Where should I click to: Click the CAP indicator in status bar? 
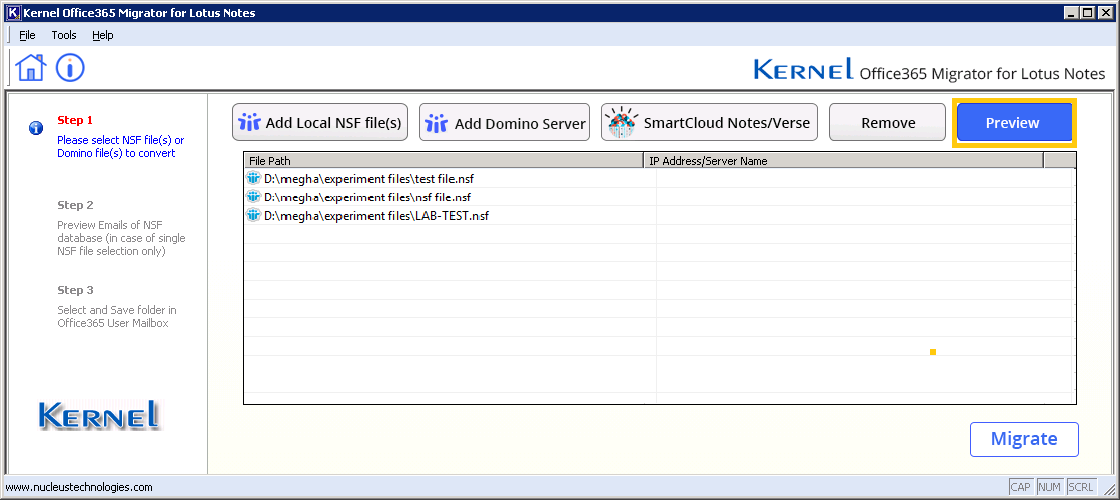click(1021, 487)
